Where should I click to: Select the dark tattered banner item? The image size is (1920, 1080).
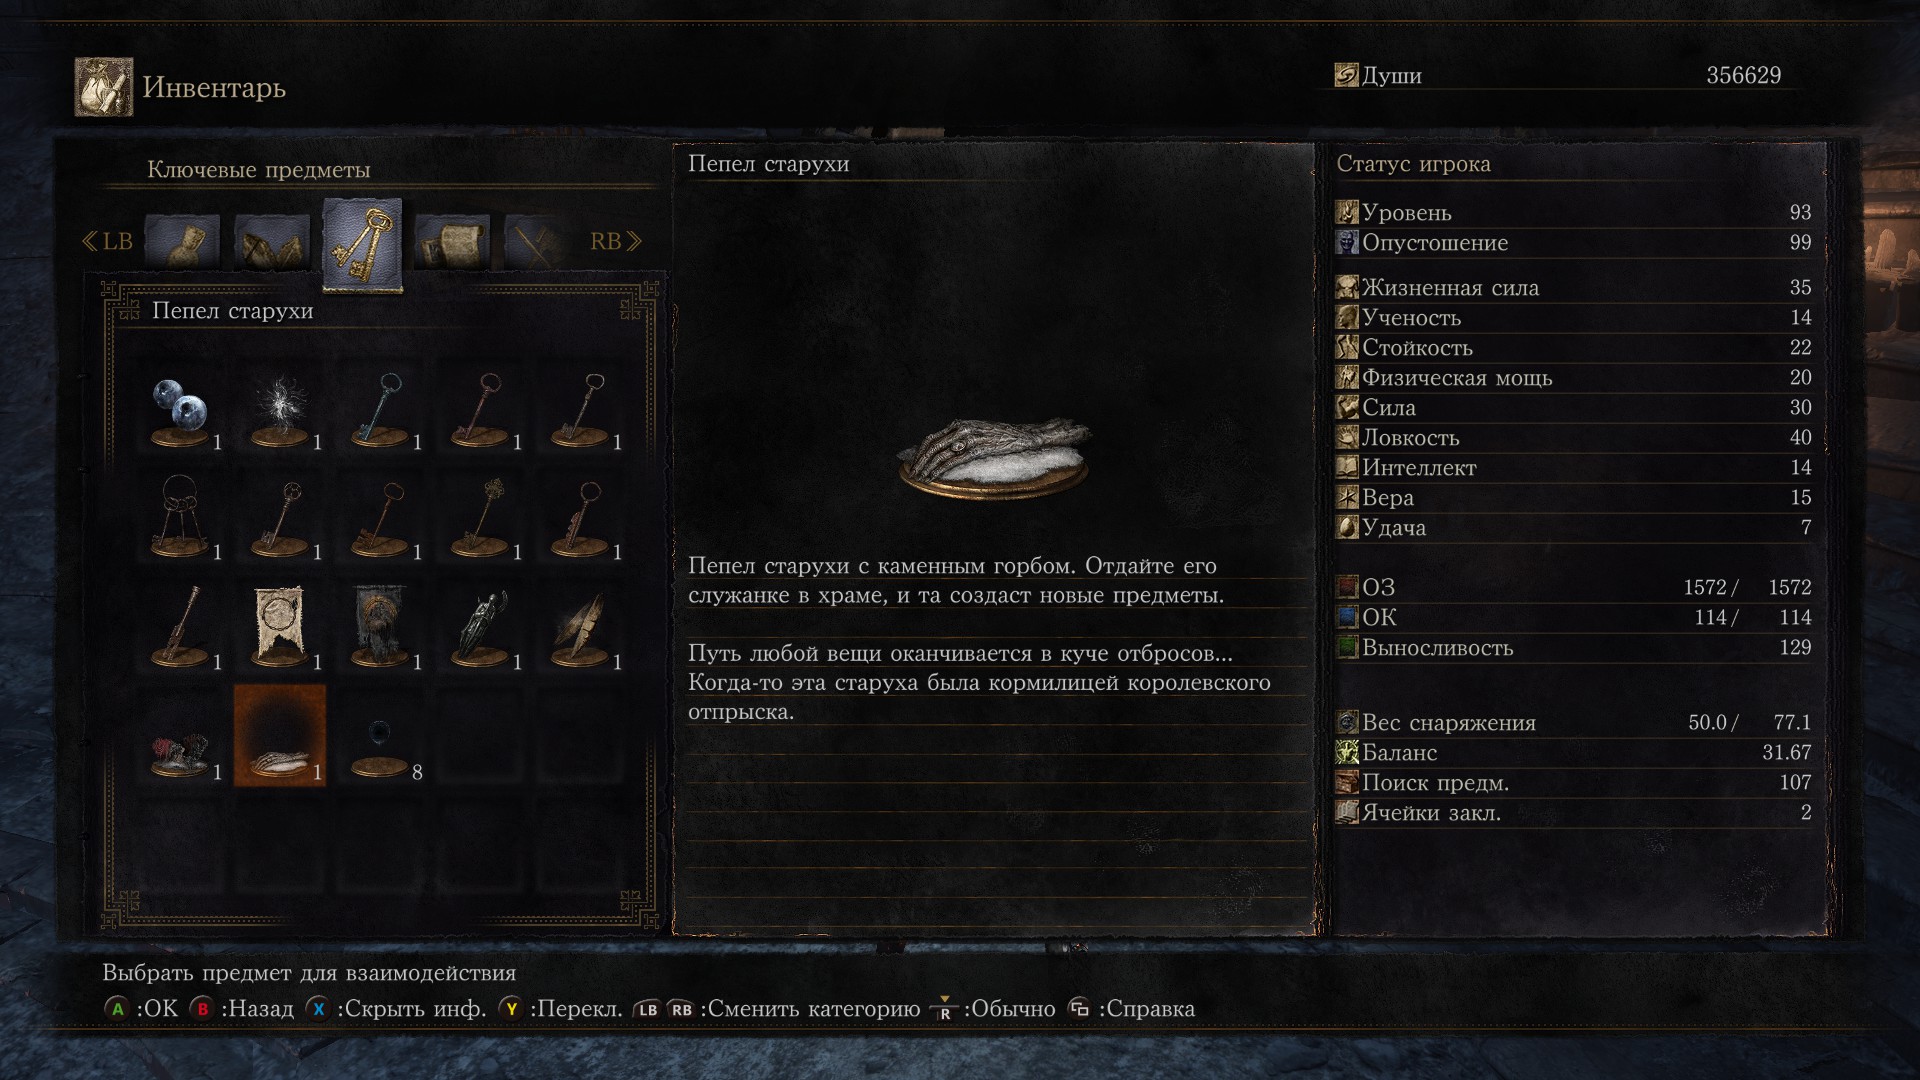[x=380, y=626]
